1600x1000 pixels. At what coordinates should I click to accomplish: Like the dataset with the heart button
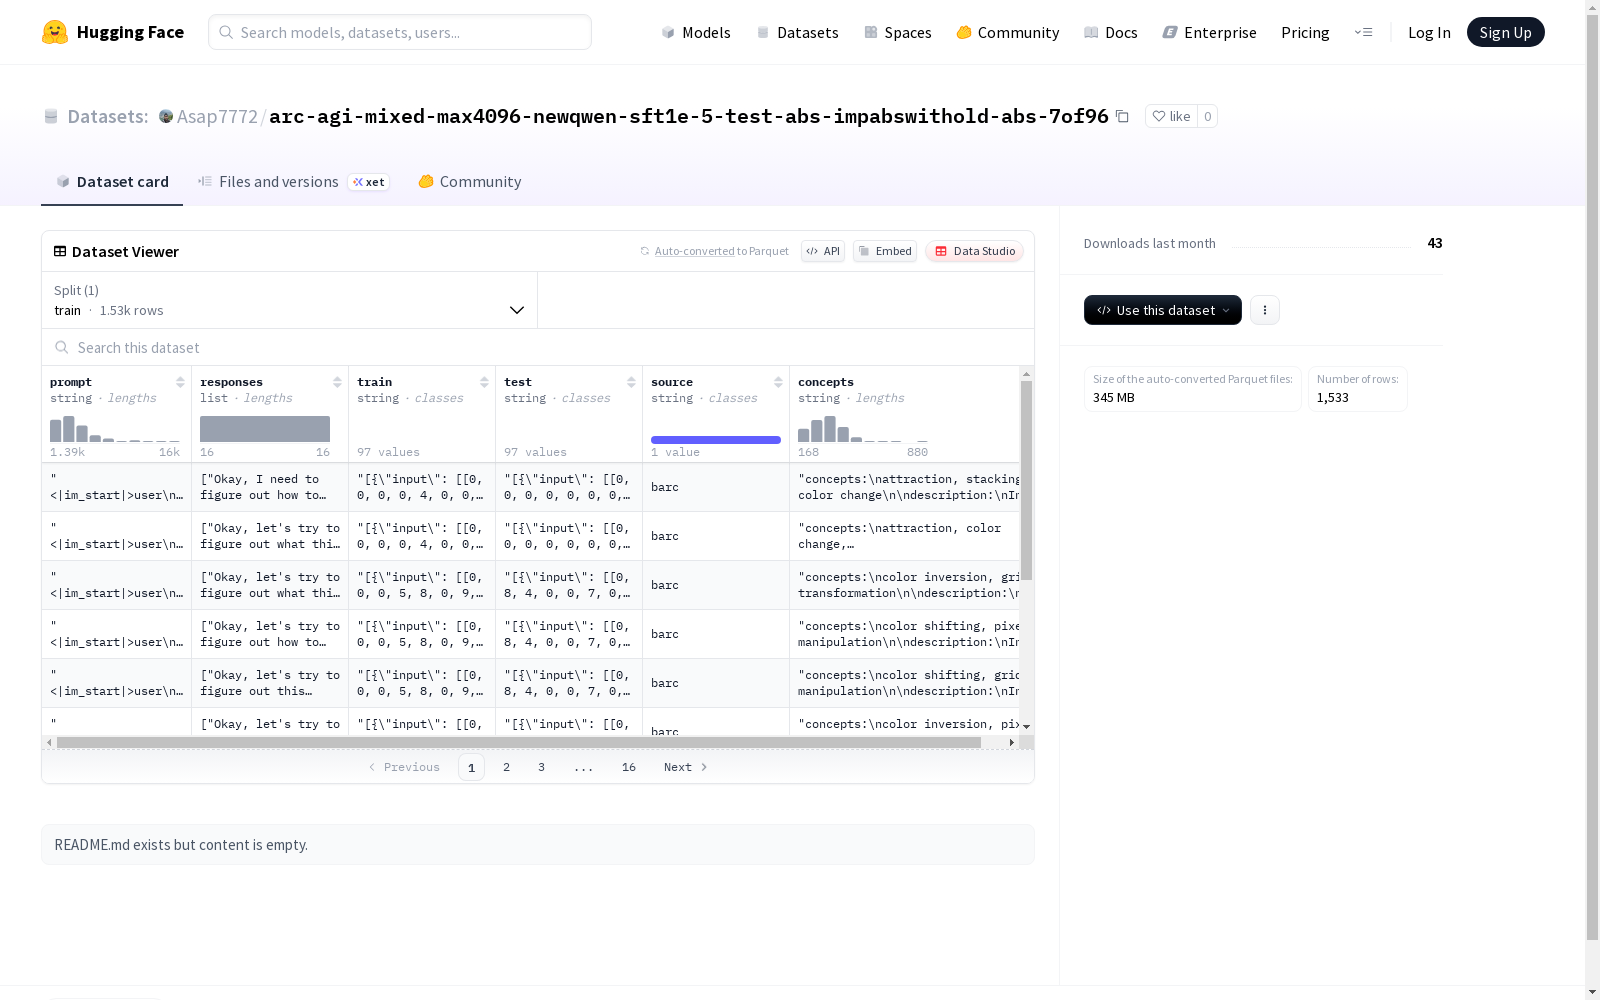click(1171, 116)
